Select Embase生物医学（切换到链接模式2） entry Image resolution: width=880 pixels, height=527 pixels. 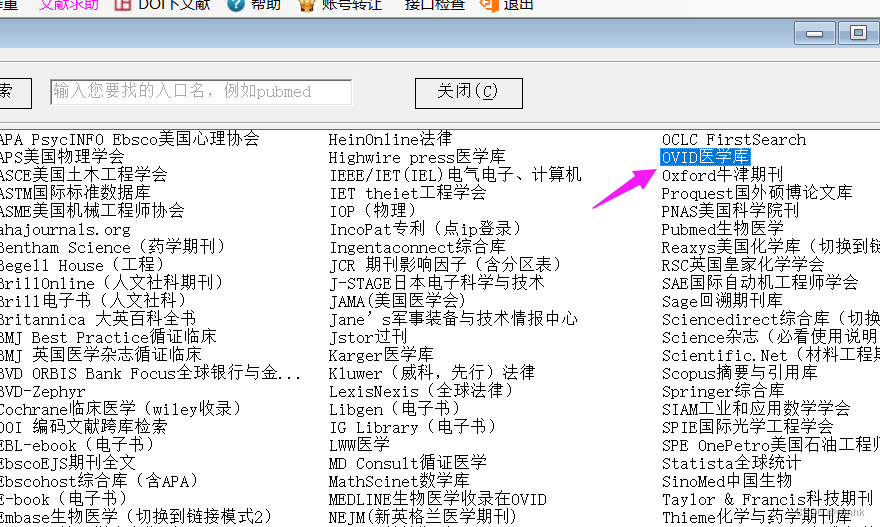(x=136, y=516)
